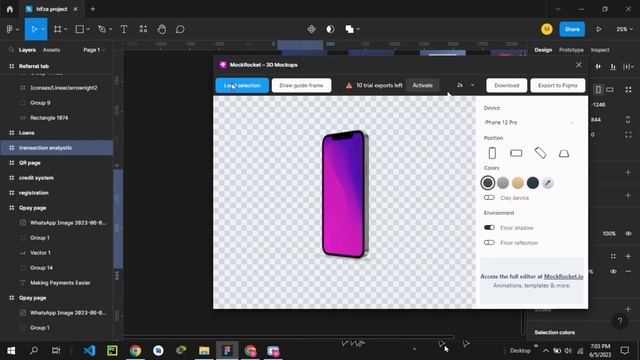640x360 pixels.
Task: Click the Load selection button
Action: [242, 85]
